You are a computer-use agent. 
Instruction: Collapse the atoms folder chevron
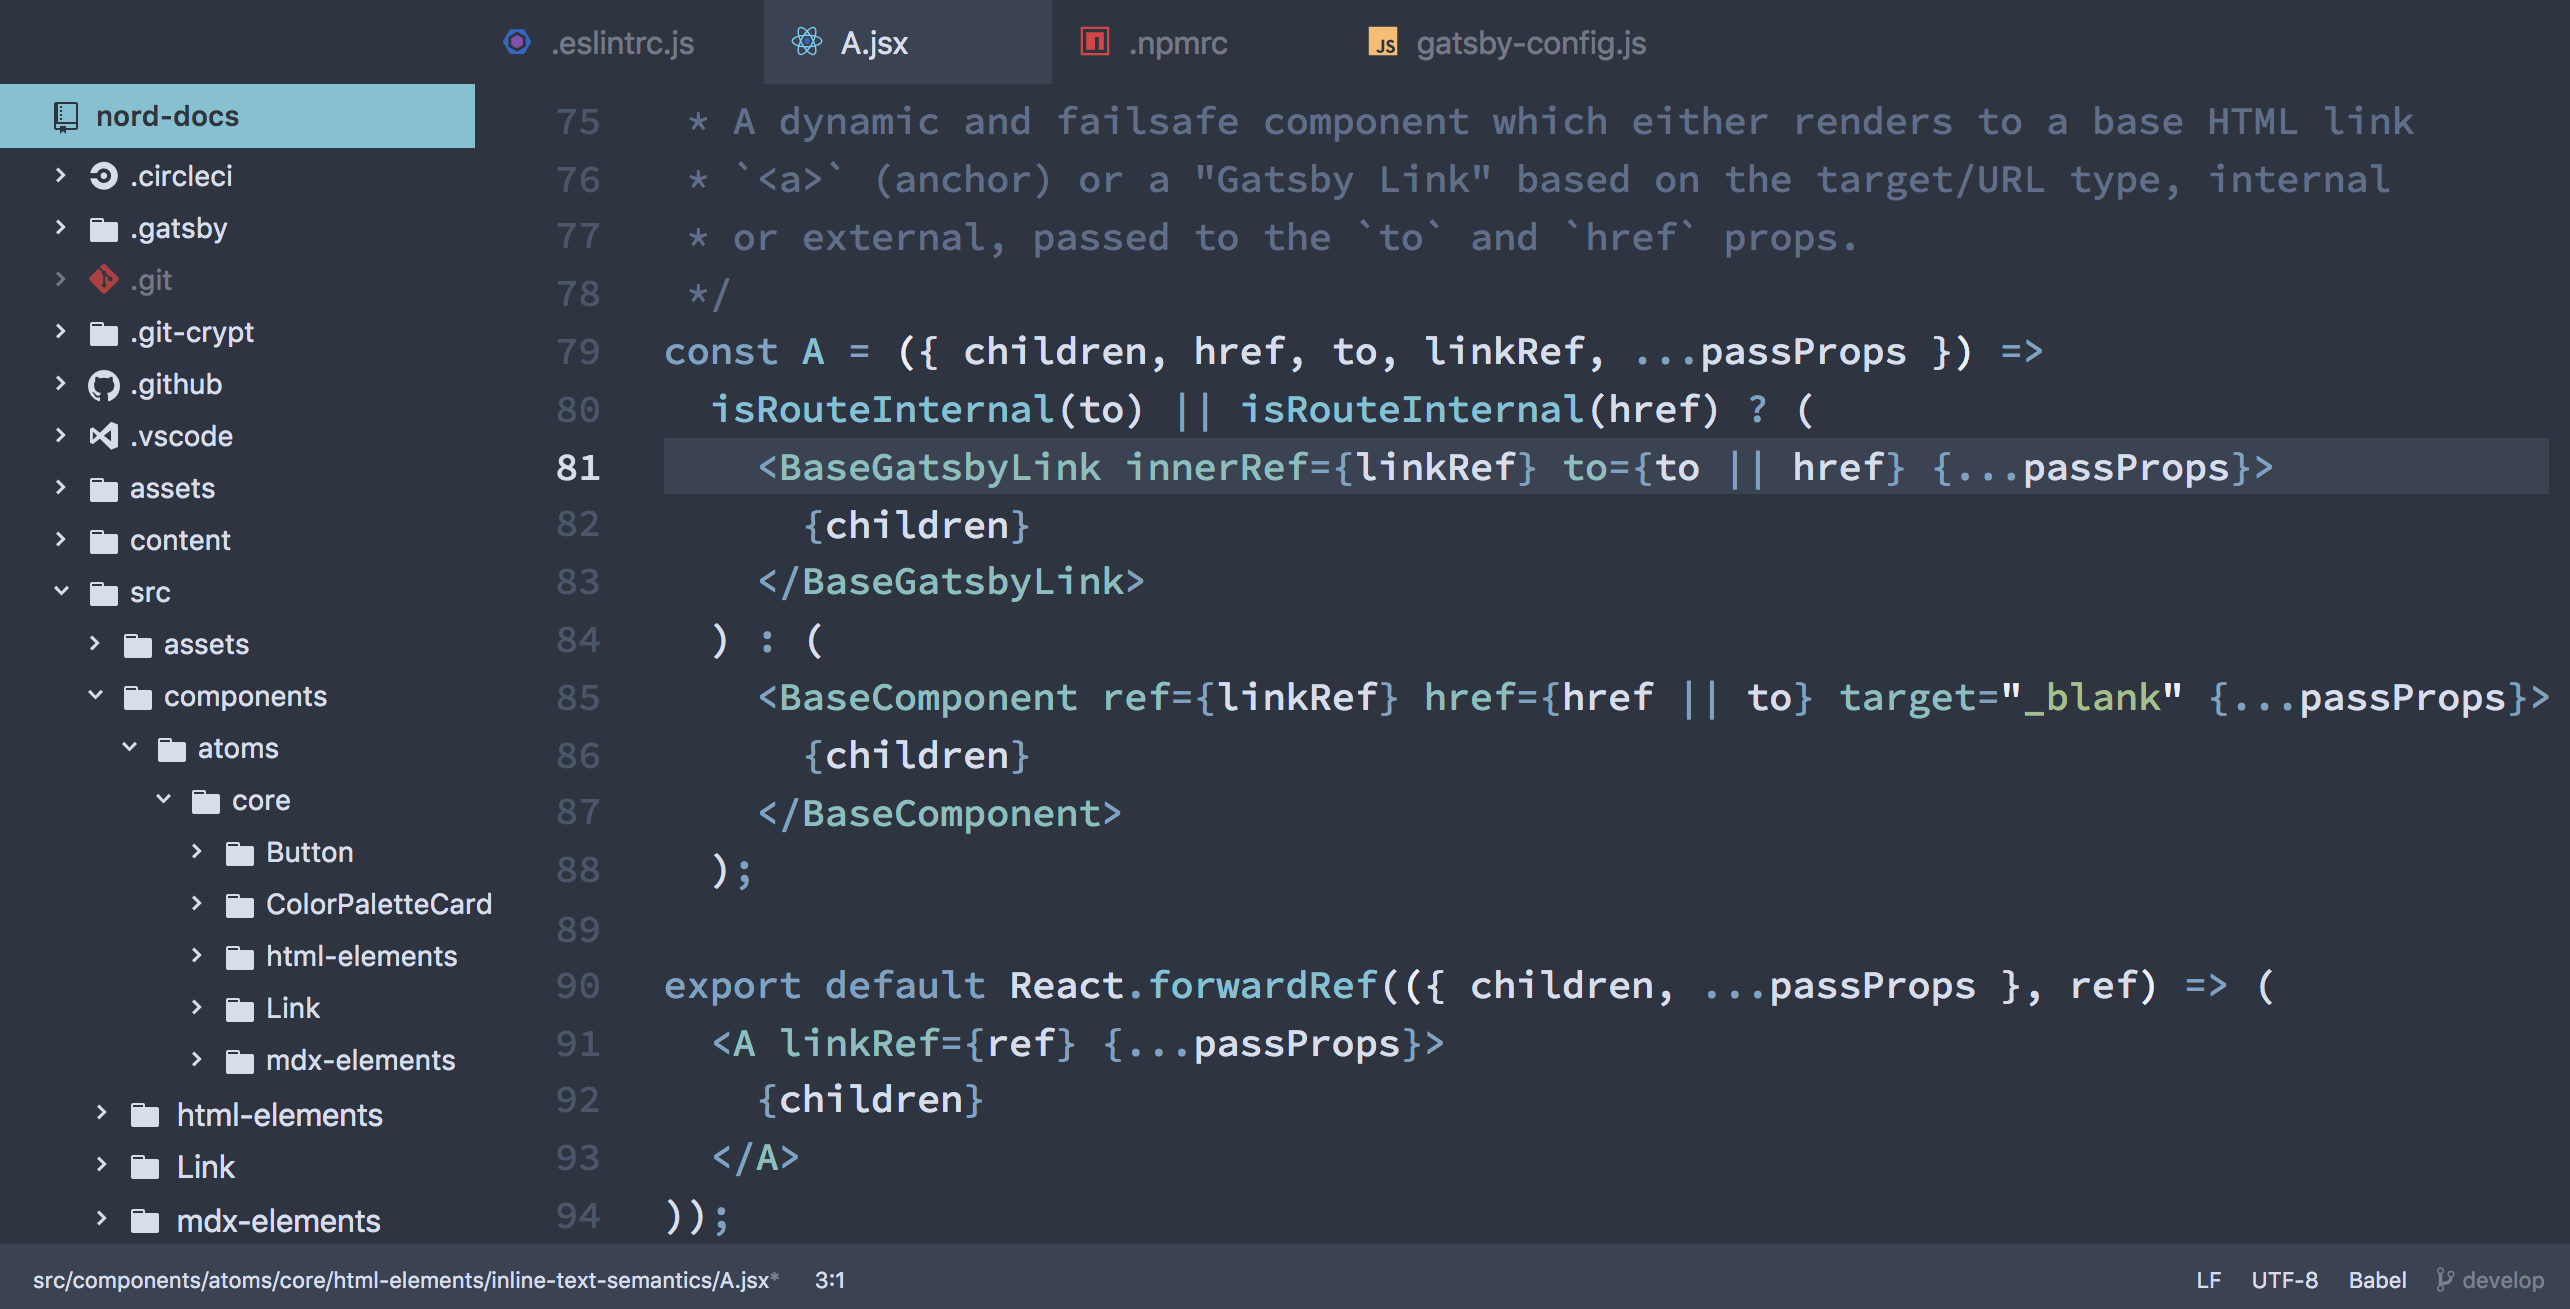[130, 747]
